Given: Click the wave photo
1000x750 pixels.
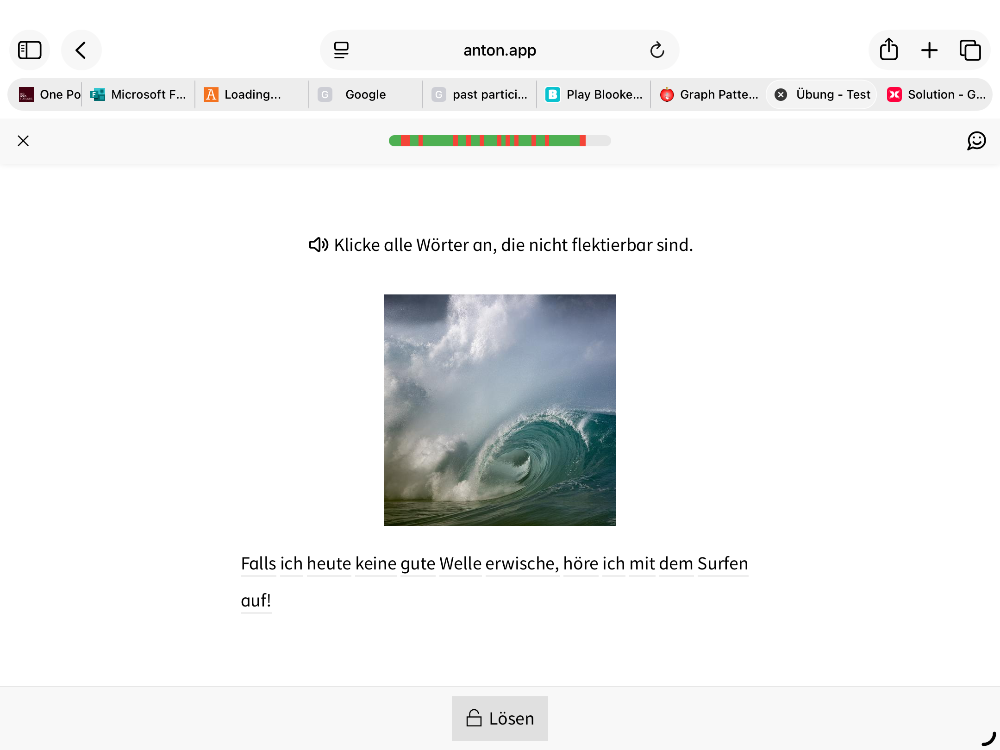Looking at the screenshot, I should 499,410.
